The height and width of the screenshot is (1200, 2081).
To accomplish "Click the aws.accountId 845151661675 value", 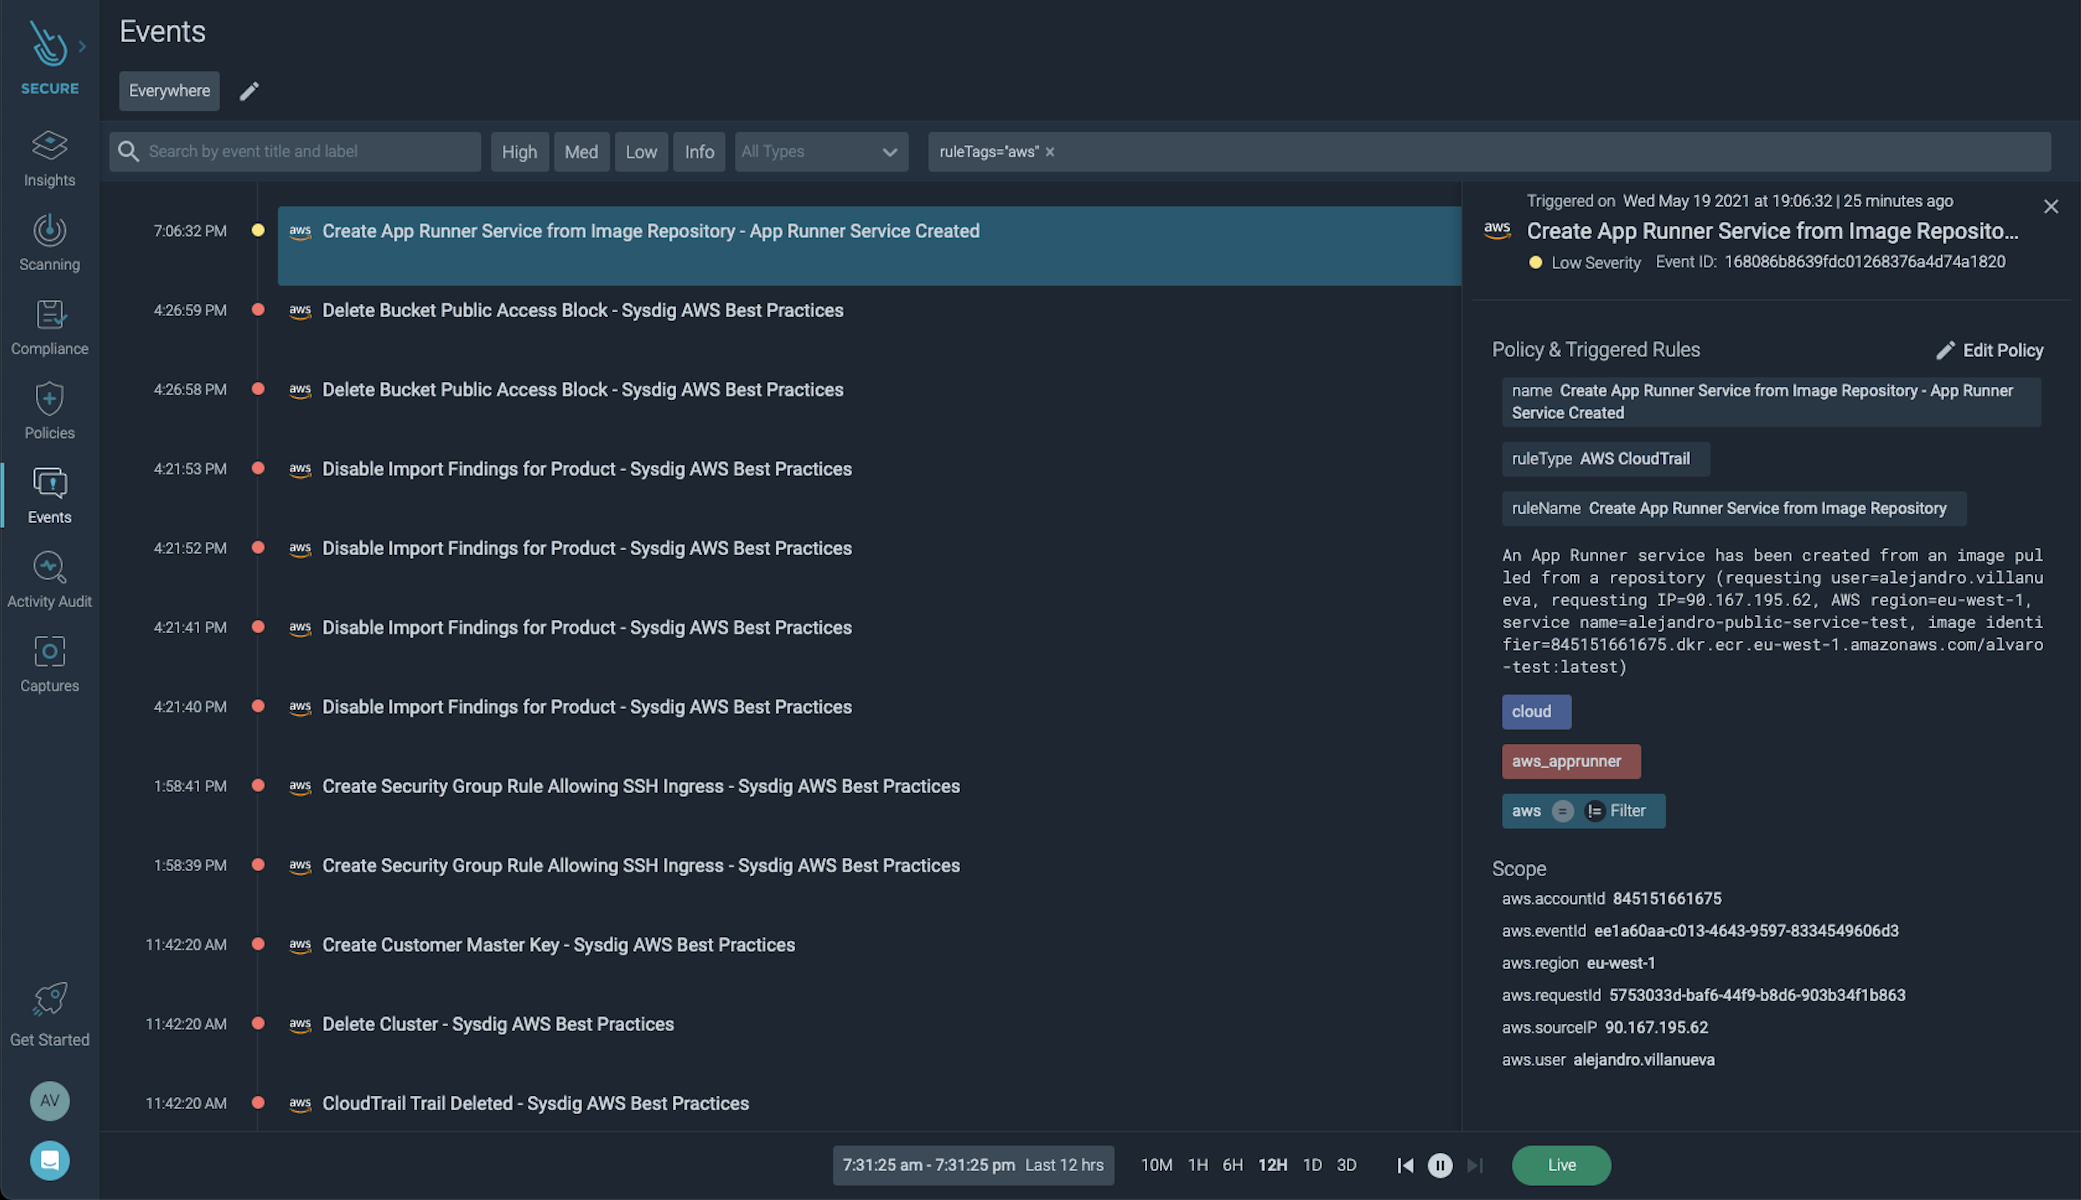I will (x=1667, y=898).
